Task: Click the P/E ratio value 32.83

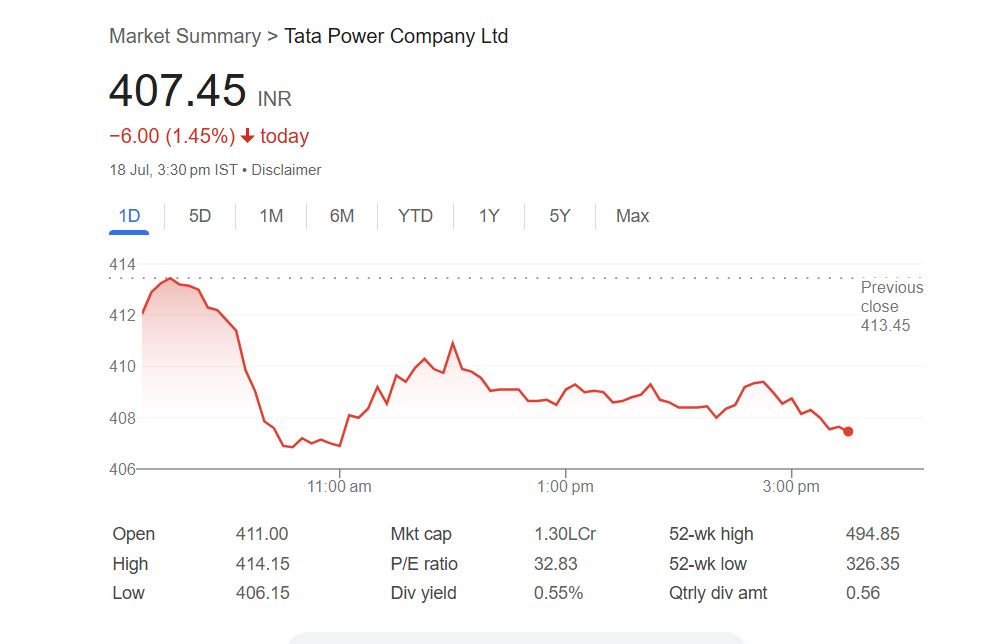Action: (556, 564)
